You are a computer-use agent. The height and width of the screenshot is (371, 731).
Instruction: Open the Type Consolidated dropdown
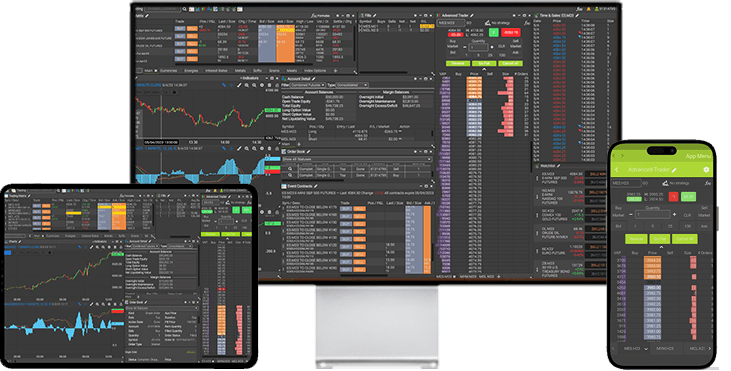point(352,85)
